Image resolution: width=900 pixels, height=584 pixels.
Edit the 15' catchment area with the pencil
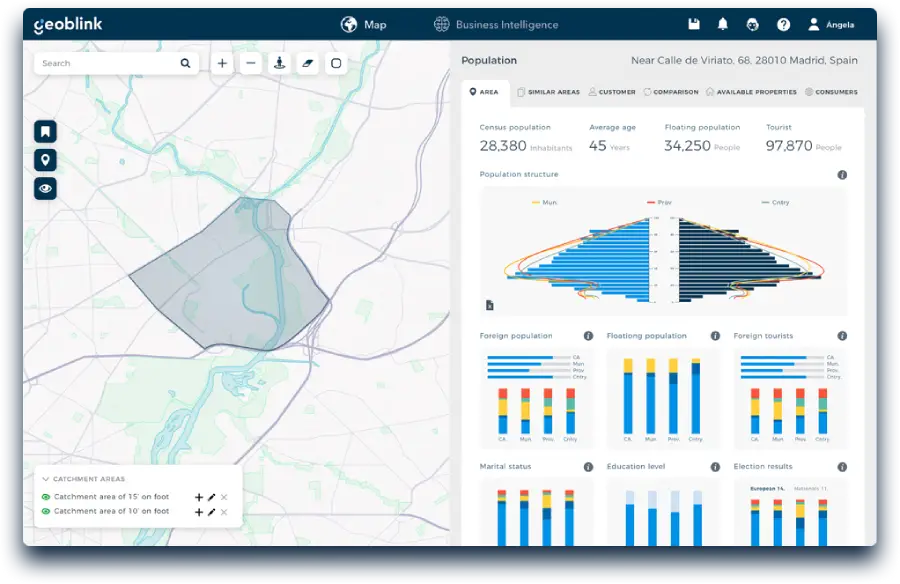point(210,497)
